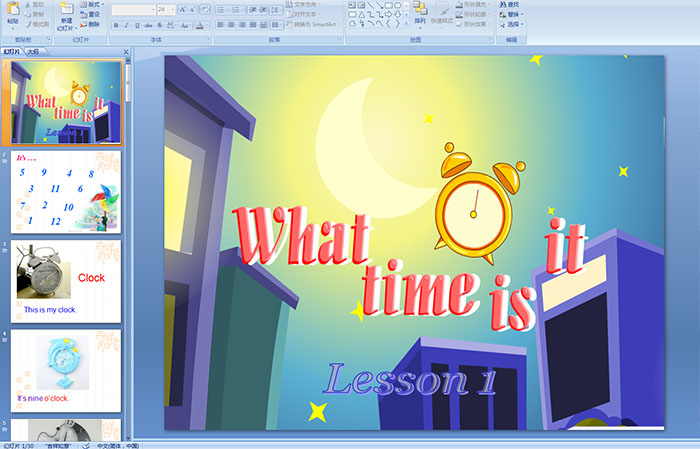700x449 pixels.
Task: Toggle strikethrough abc formatting
Action: [x=148, y=25]
